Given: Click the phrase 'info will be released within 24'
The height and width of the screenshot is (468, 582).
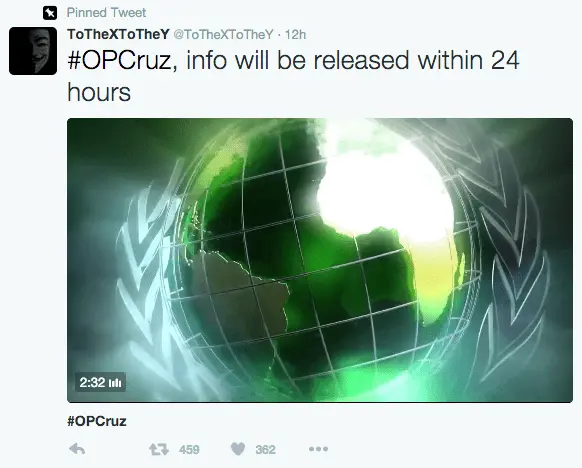Looking at the screenshot, I should (352, 60).
